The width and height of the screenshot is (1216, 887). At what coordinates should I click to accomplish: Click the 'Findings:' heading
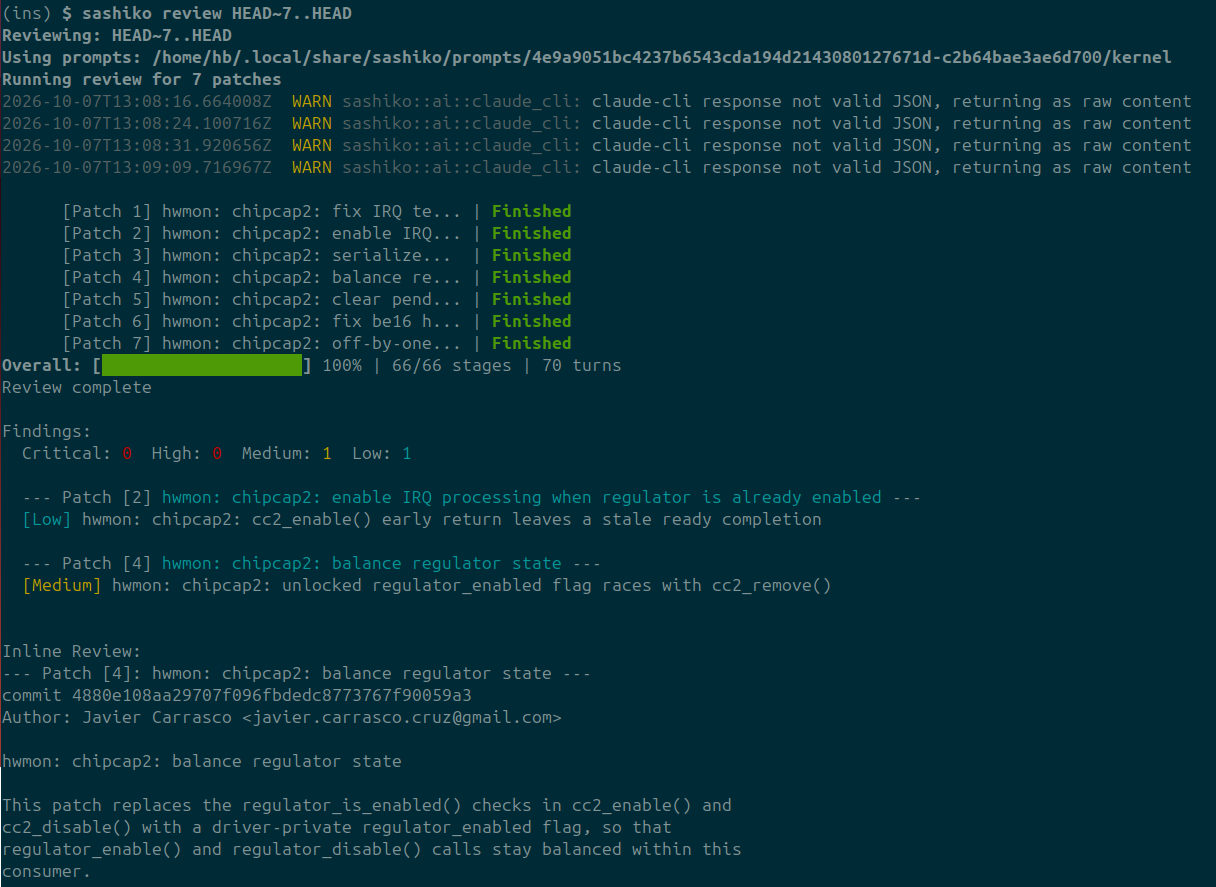pos(47,431)
